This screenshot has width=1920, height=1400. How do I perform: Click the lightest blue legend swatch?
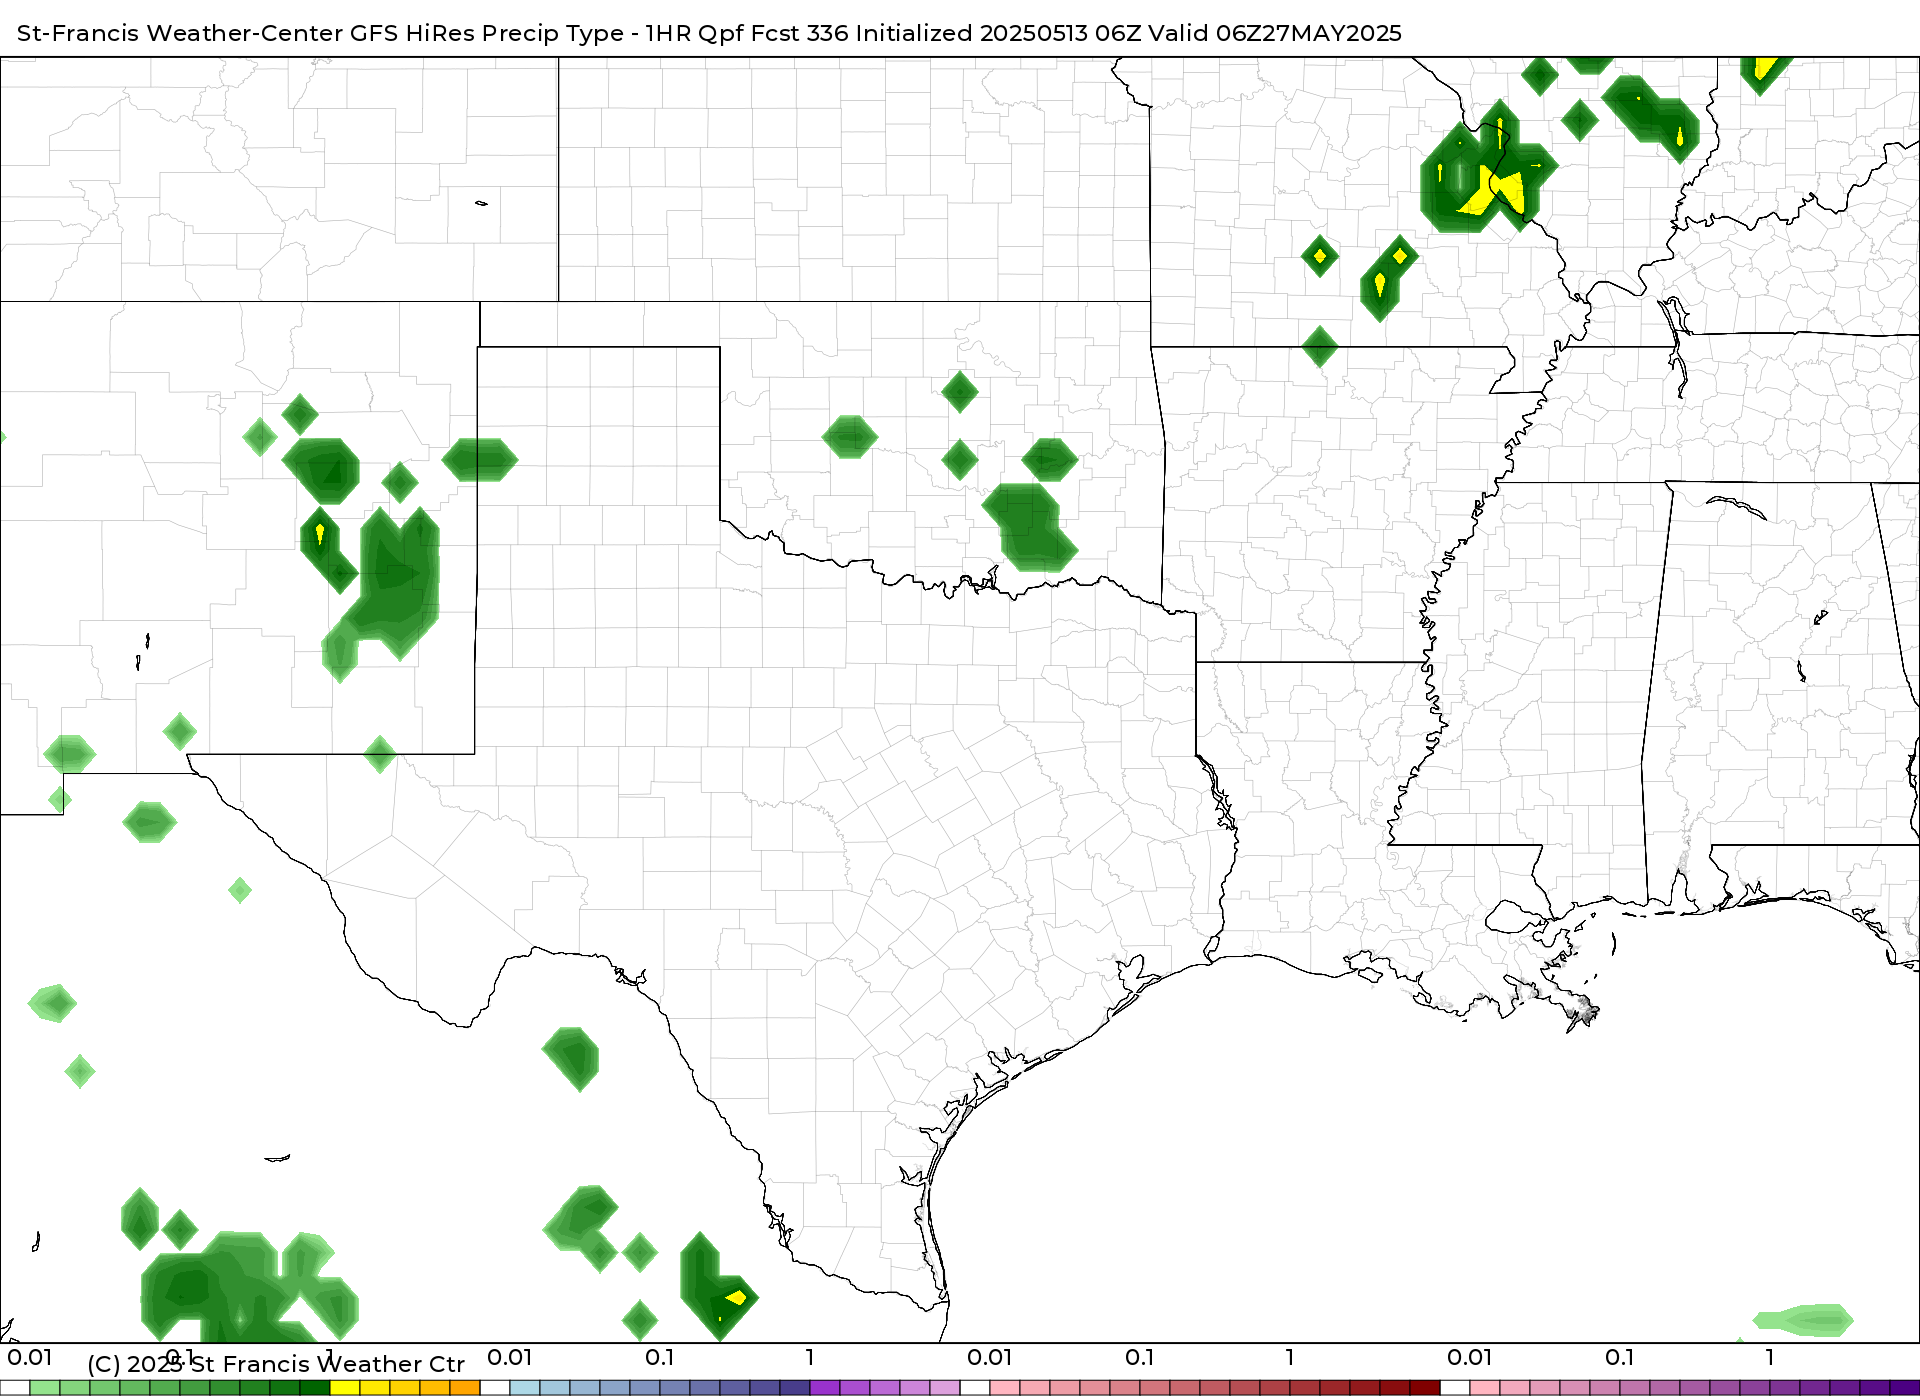(525, 1388)
